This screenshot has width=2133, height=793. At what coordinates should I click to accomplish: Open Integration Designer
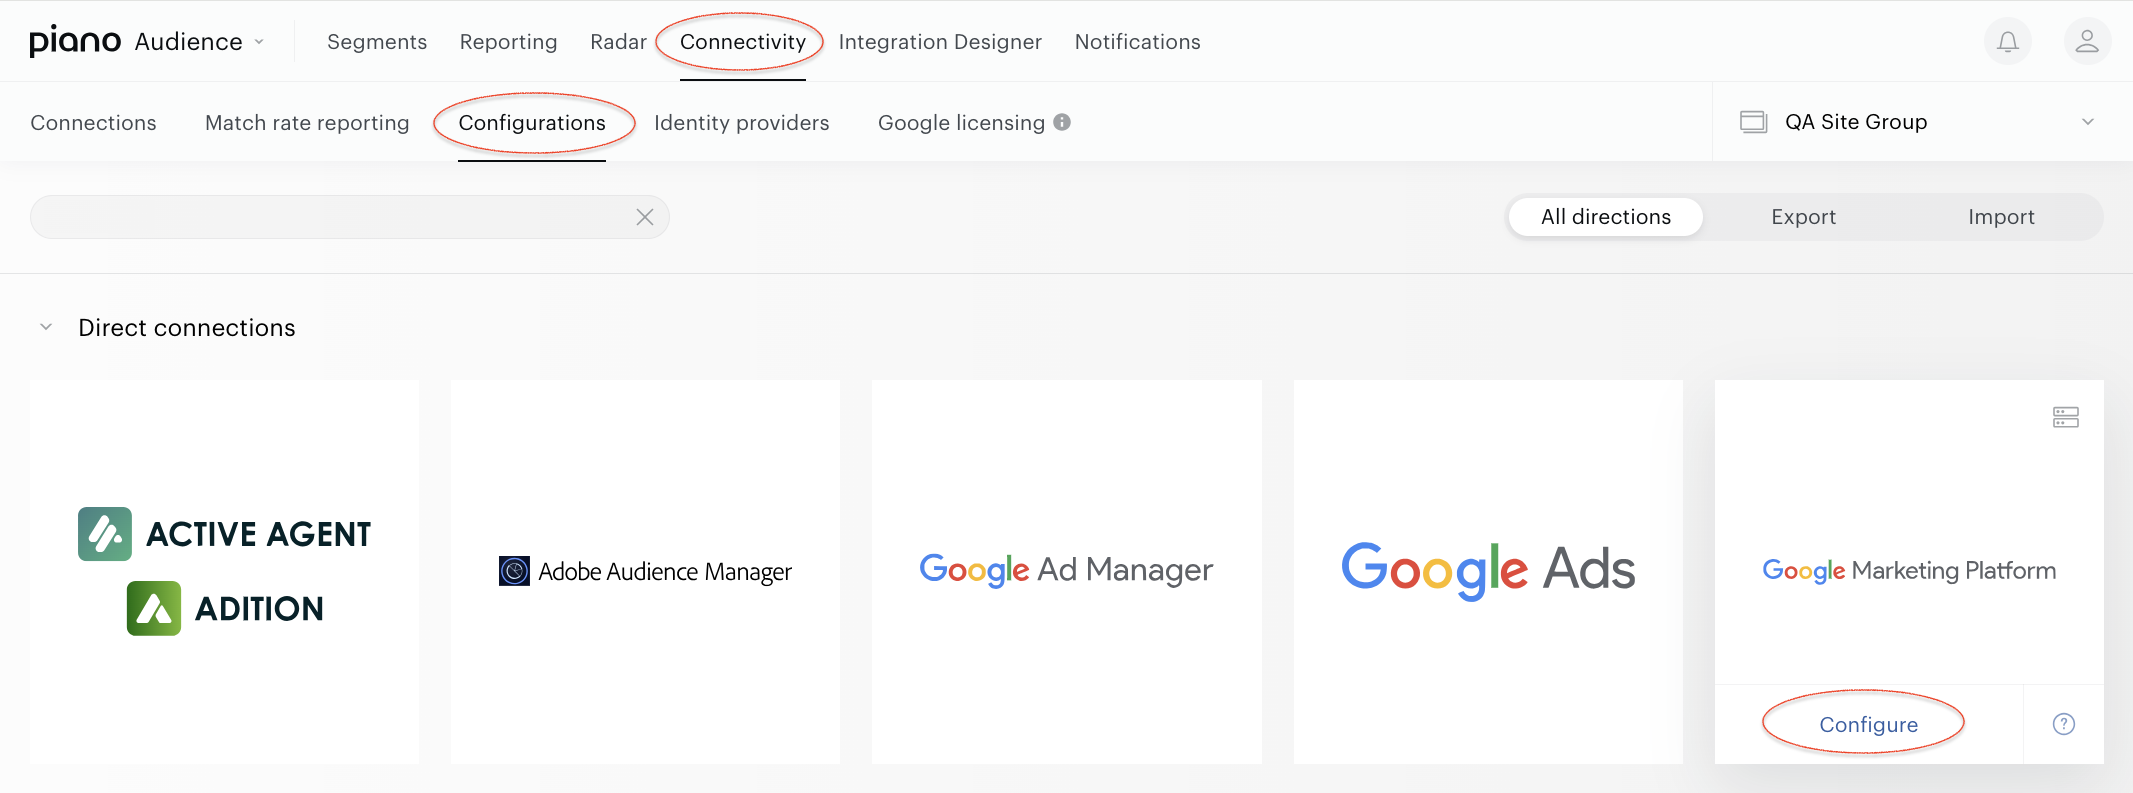click(940, 42)
